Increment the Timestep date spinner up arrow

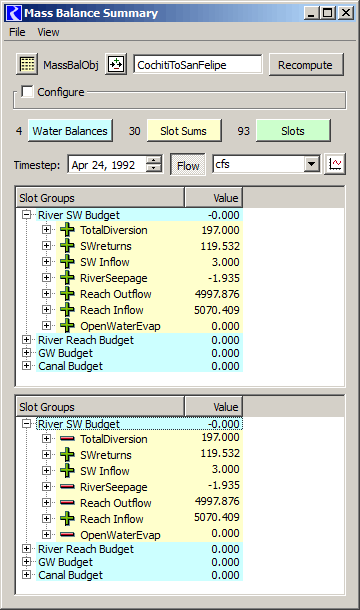[x=154, y=160]
